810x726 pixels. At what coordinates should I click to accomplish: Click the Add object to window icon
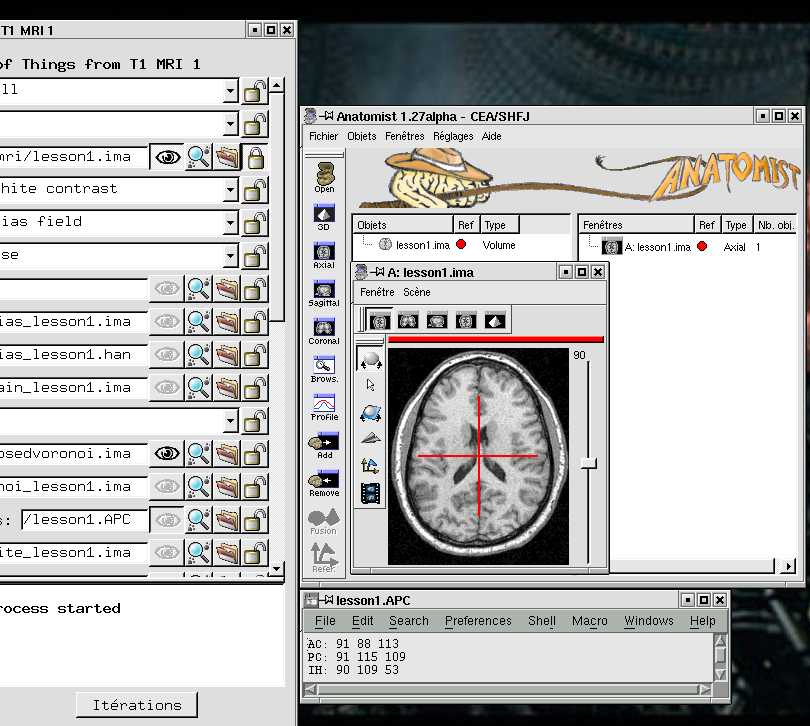(324, 442)
